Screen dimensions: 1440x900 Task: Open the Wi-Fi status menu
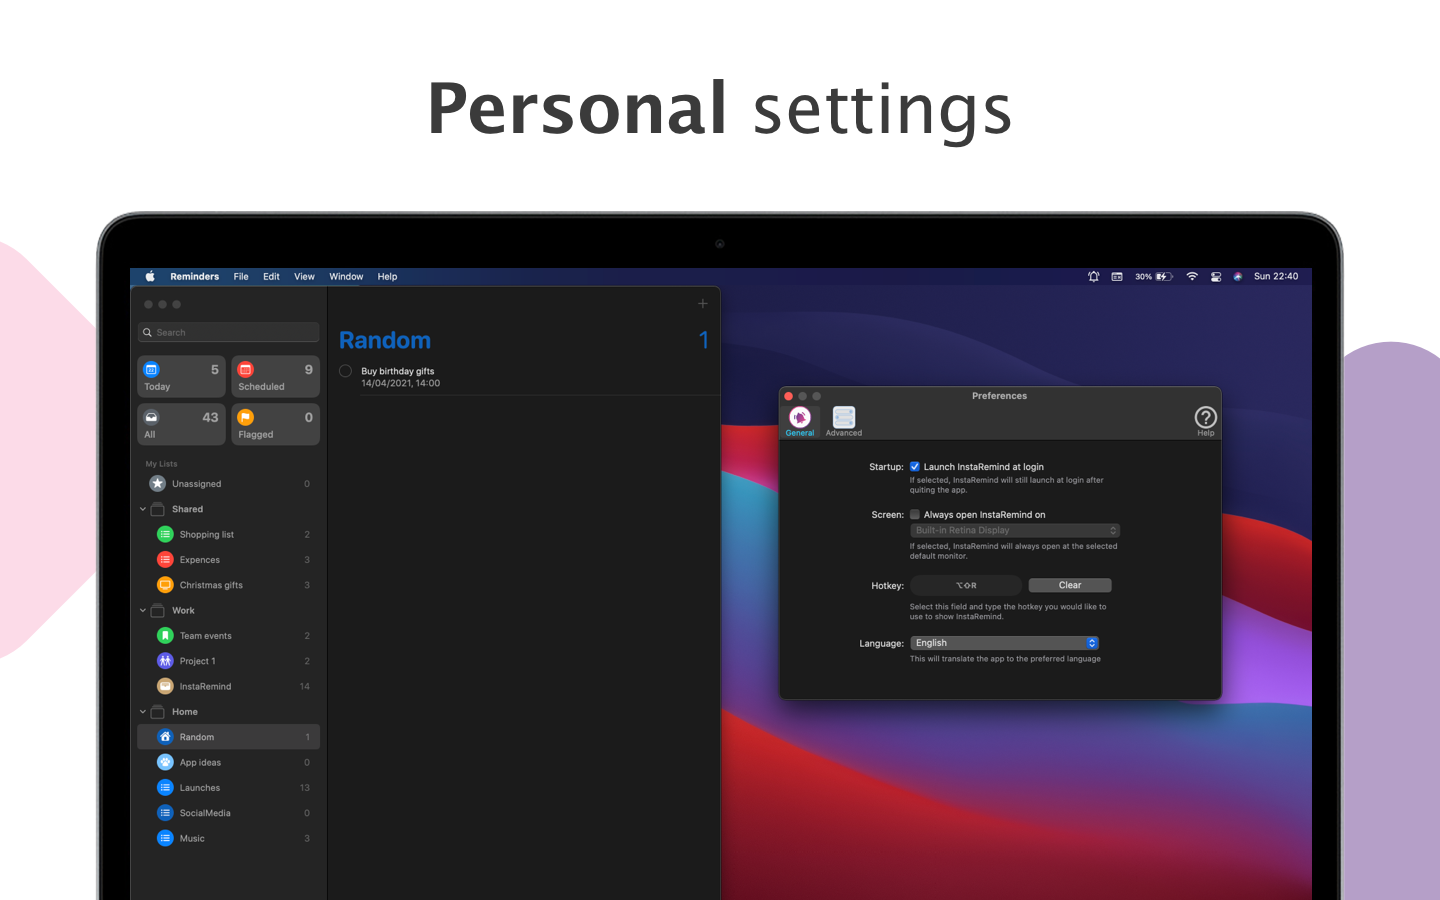tap(1192, 276)
